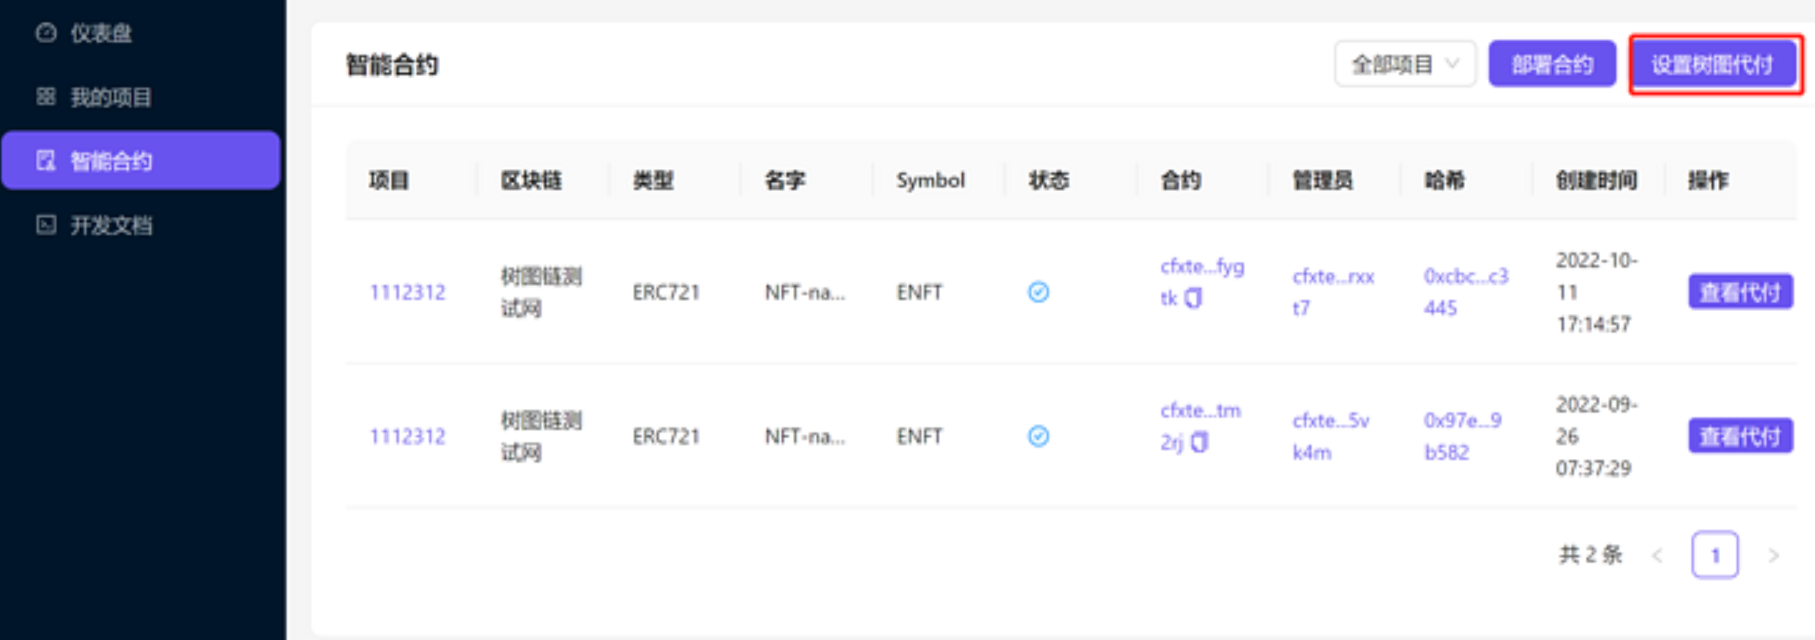Click status check icon in first row
Screen dimensions: 1815x640
[1038, 292]
